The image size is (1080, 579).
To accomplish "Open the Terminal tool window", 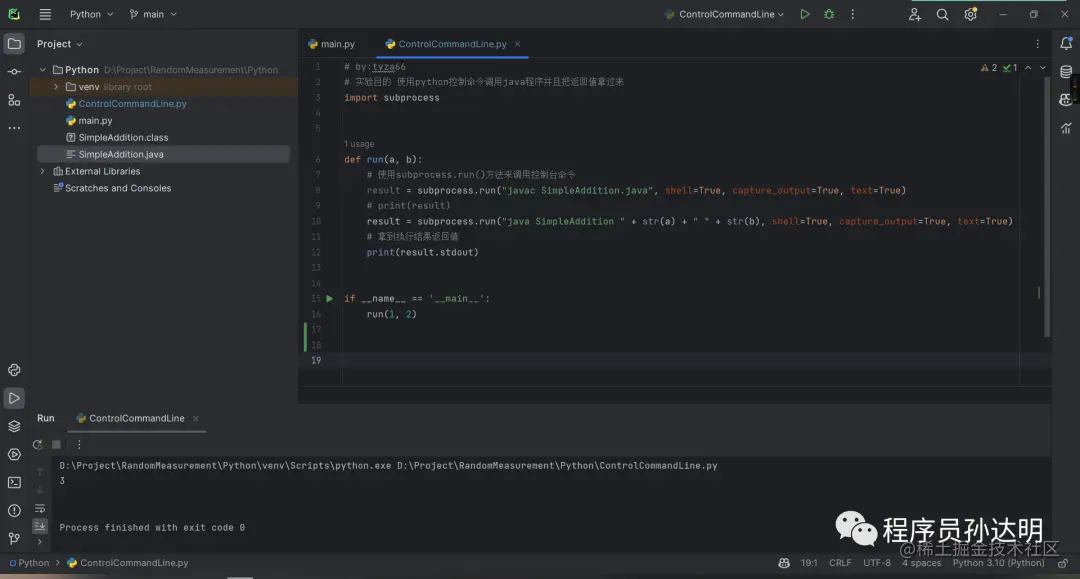I will click(x=14, y=483).
